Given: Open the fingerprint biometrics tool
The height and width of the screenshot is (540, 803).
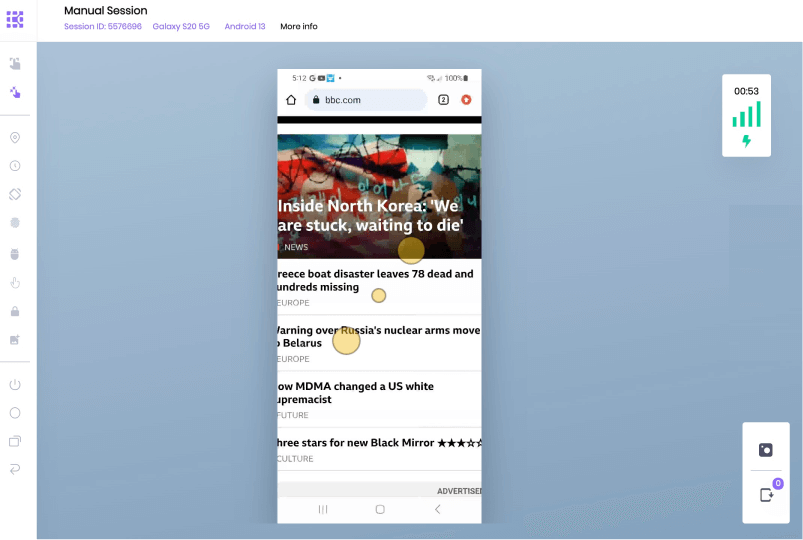Looking at the screenshot, I should coord(15,223).
